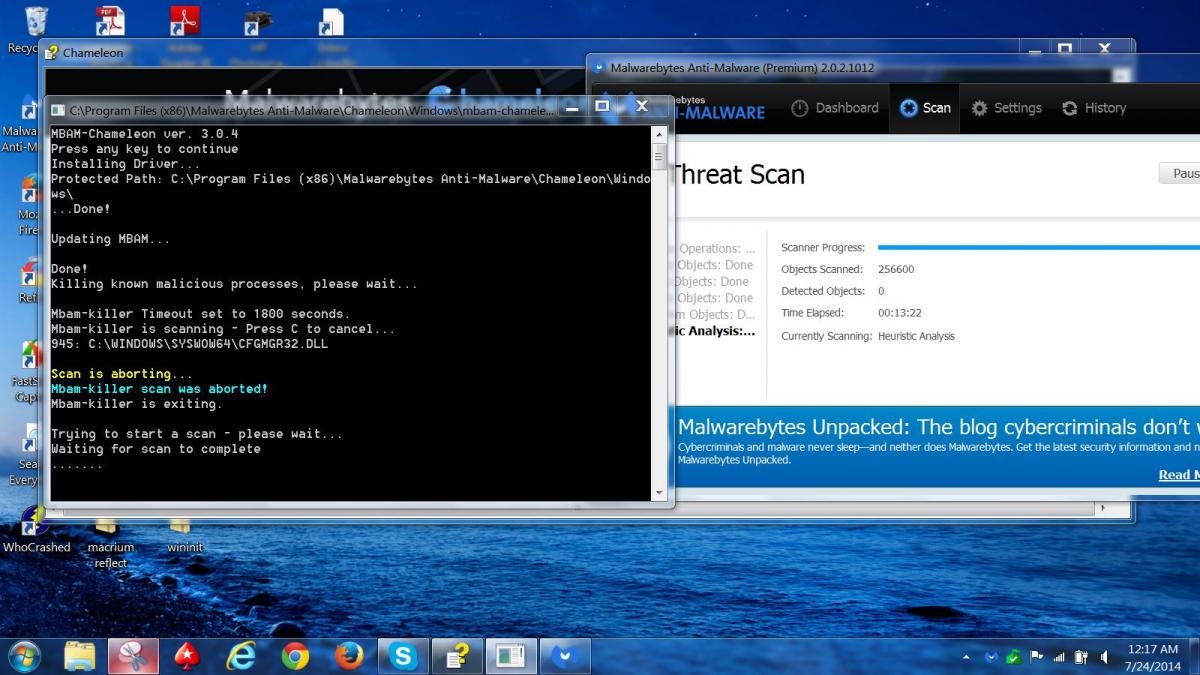The image size is (1200, 675).
Task: Click the 'Mbam-killer scan was aborted!' line
Action: click(160, 389)
